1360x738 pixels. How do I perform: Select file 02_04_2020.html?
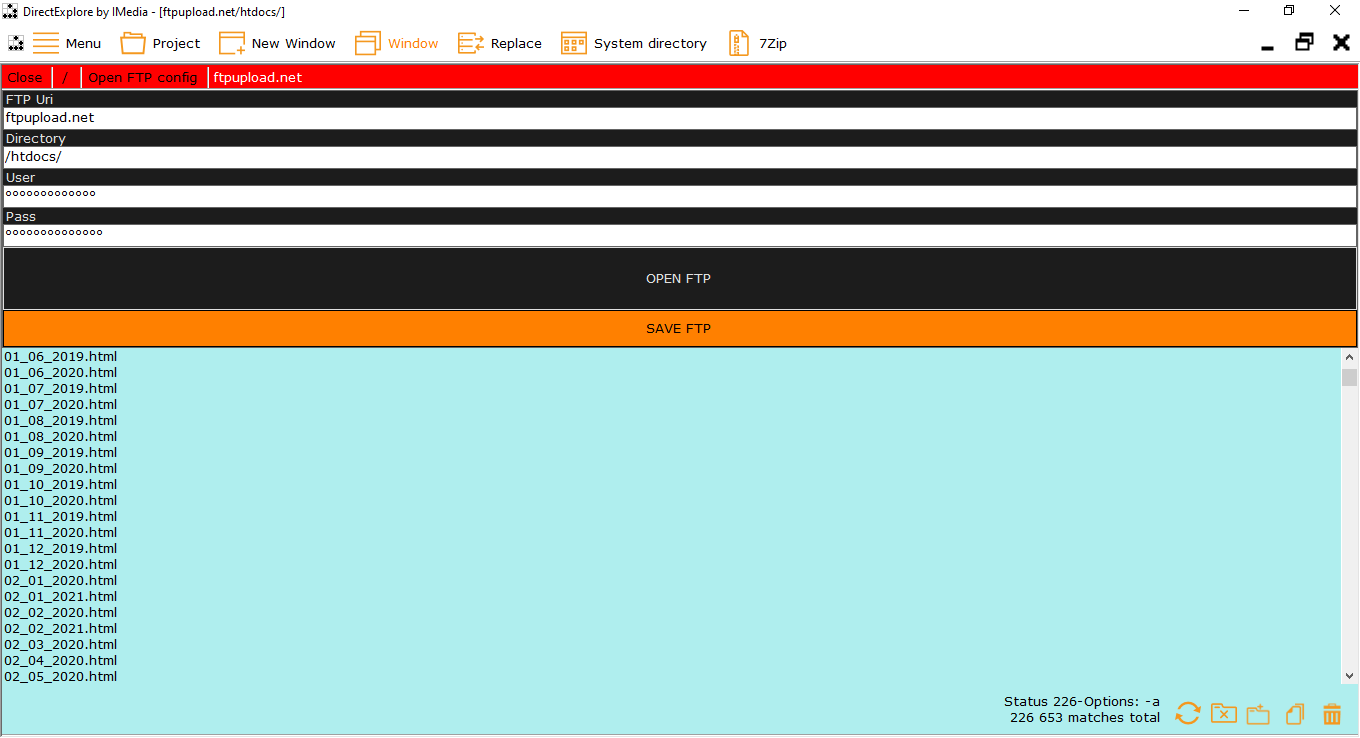click(61, 661)
